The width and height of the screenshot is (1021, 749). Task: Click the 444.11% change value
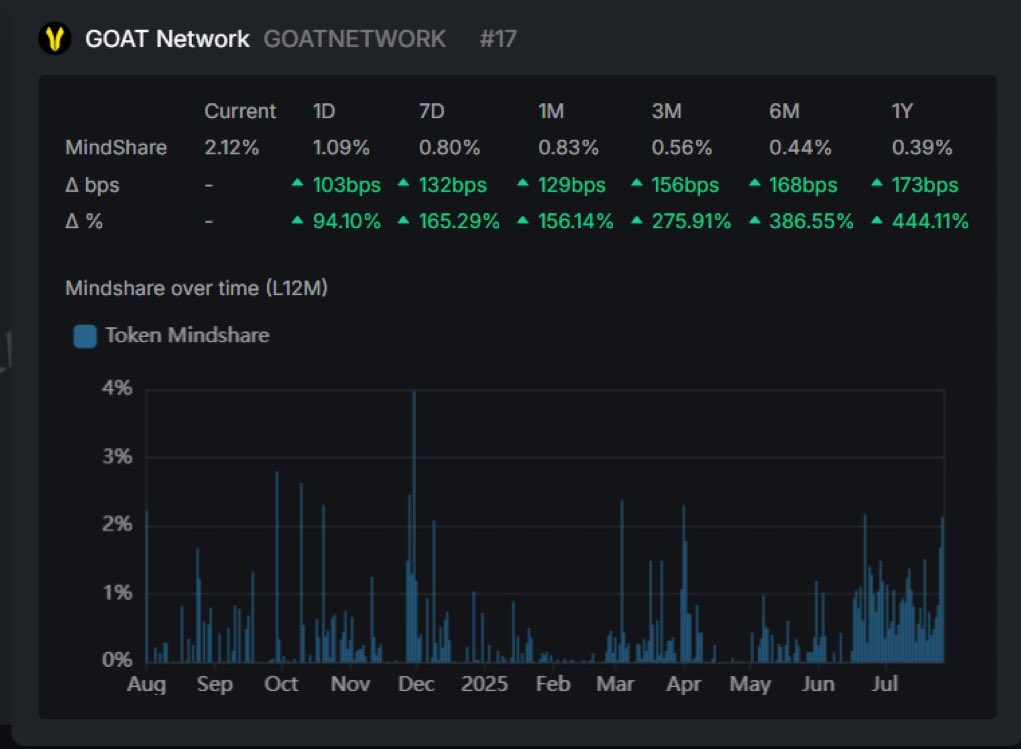pyautogui.click(x=930, y=221)
